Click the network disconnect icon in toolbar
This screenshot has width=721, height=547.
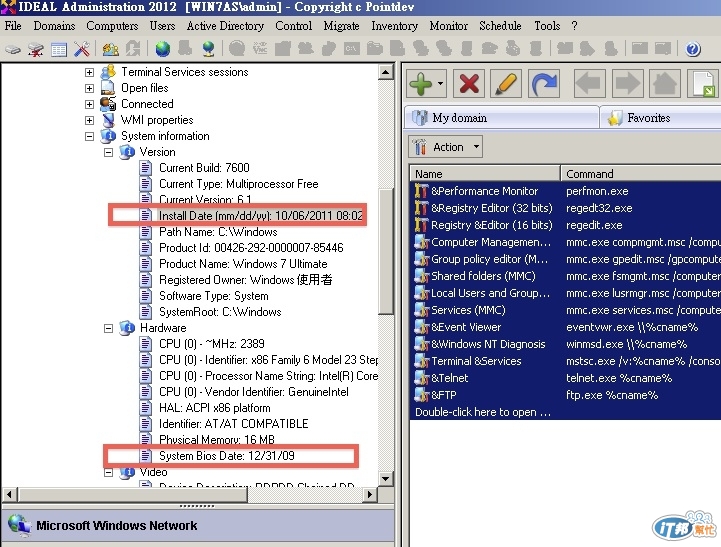coord(36,49)
